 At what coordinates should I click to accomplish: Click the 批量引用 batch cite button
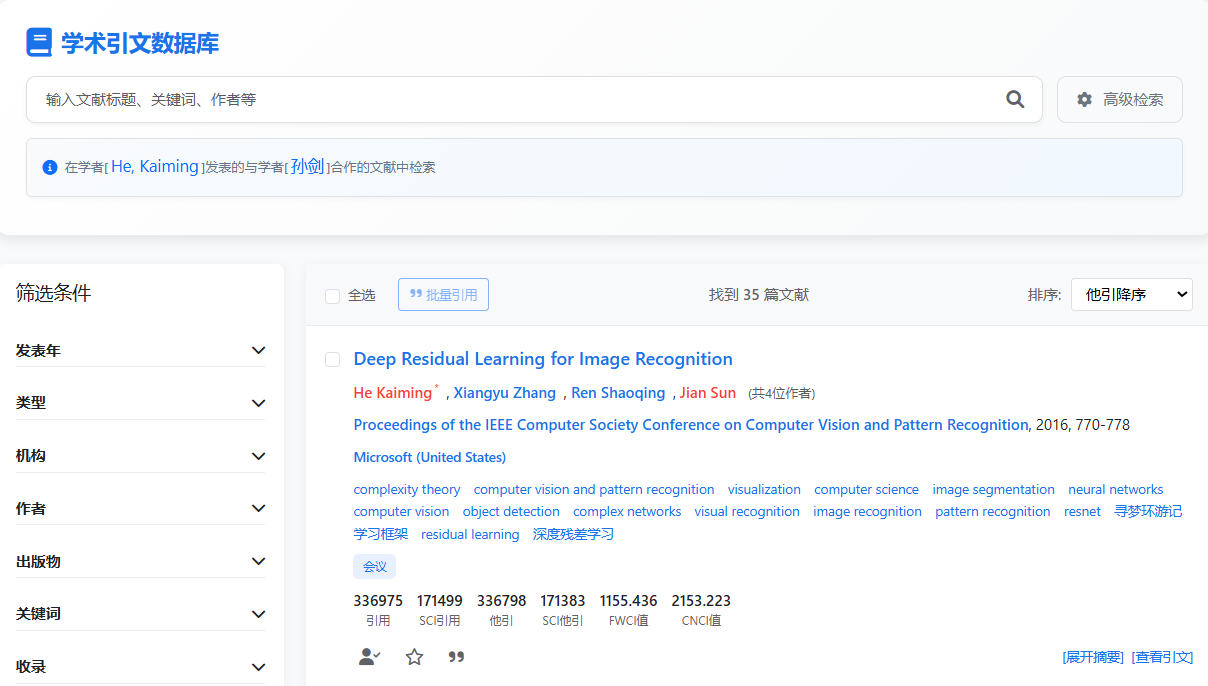(x=443, y=295)
